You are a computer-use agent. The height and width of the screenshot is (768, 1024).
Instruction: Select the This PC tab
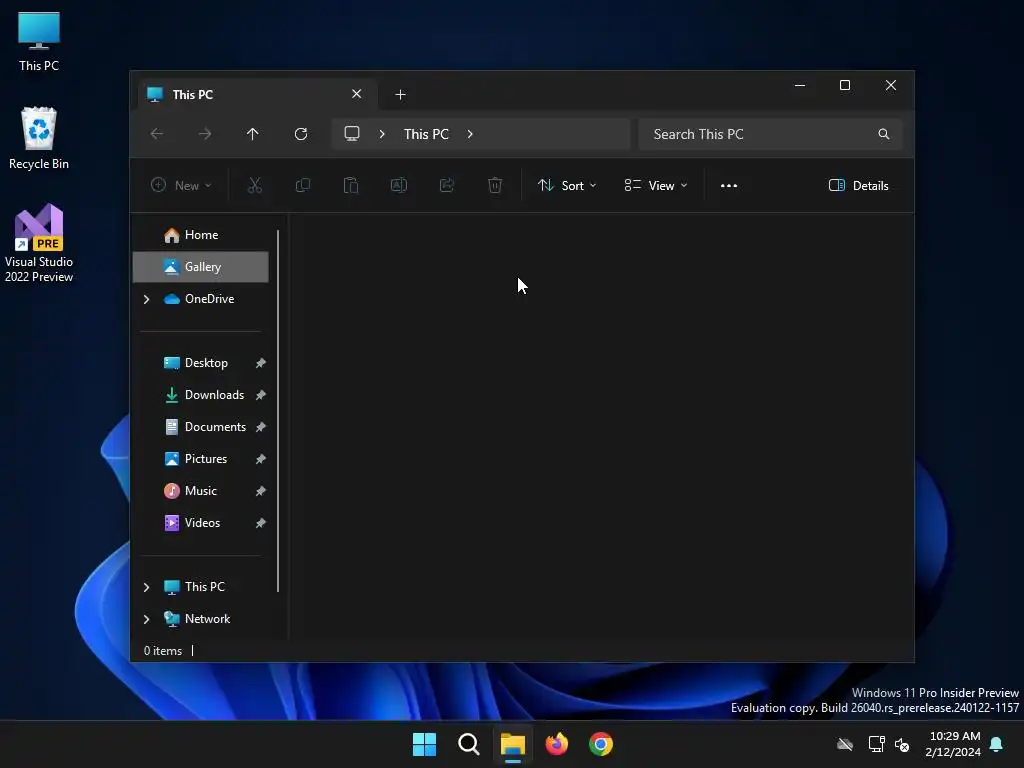[255, 95]
